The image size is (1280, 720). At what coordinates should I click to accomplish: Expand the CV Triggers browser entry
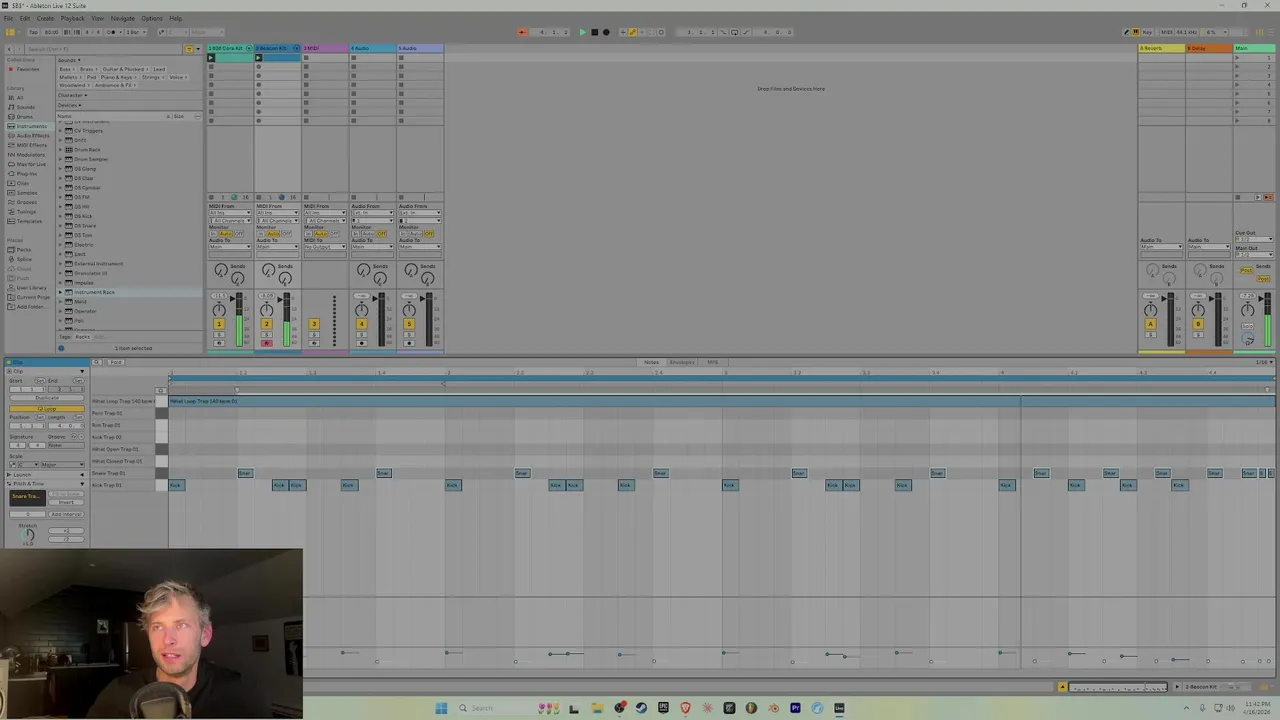(x=61, y=131)
